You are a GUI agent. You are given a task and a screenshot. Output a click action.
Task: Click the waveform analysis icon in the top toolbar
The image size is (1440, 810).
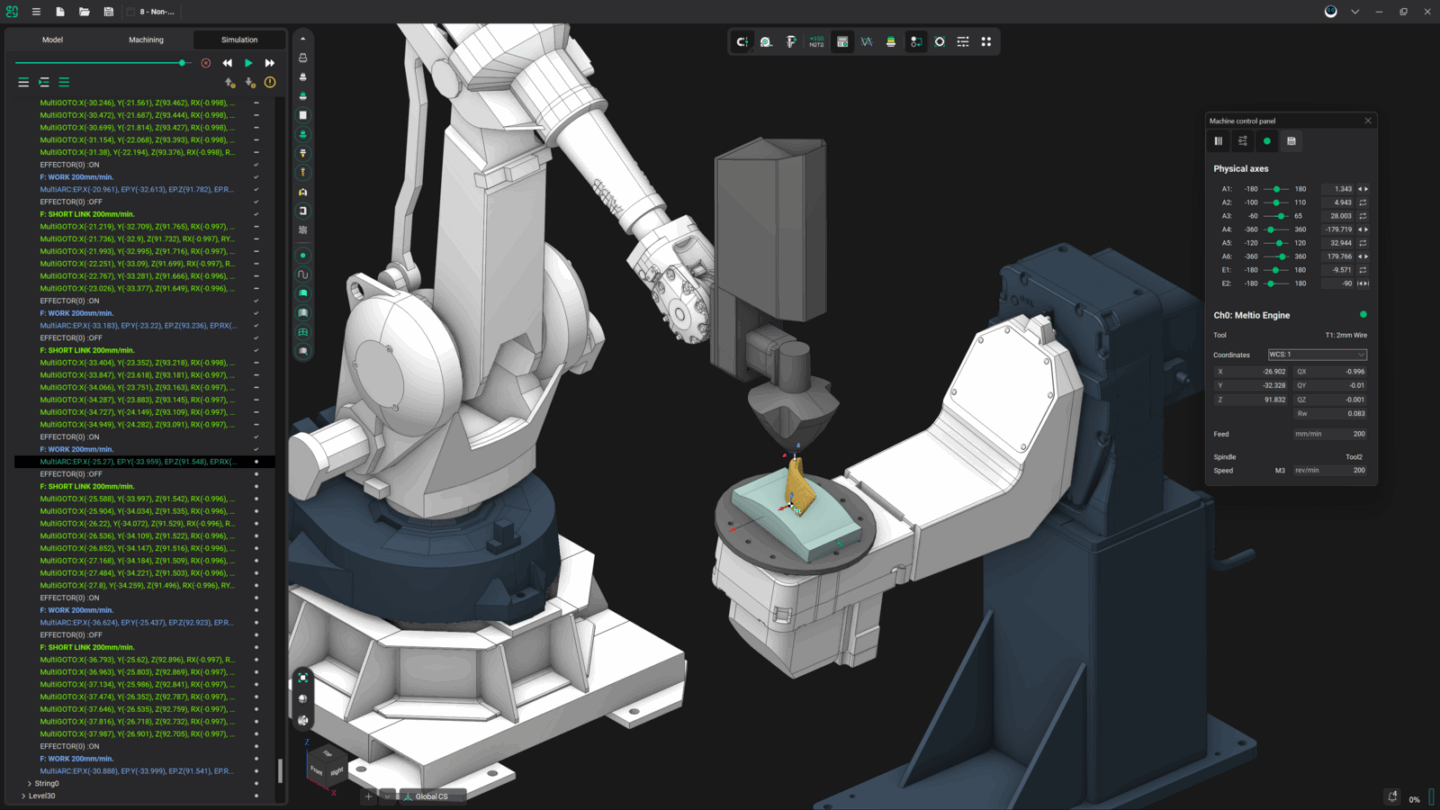[866, 41]
